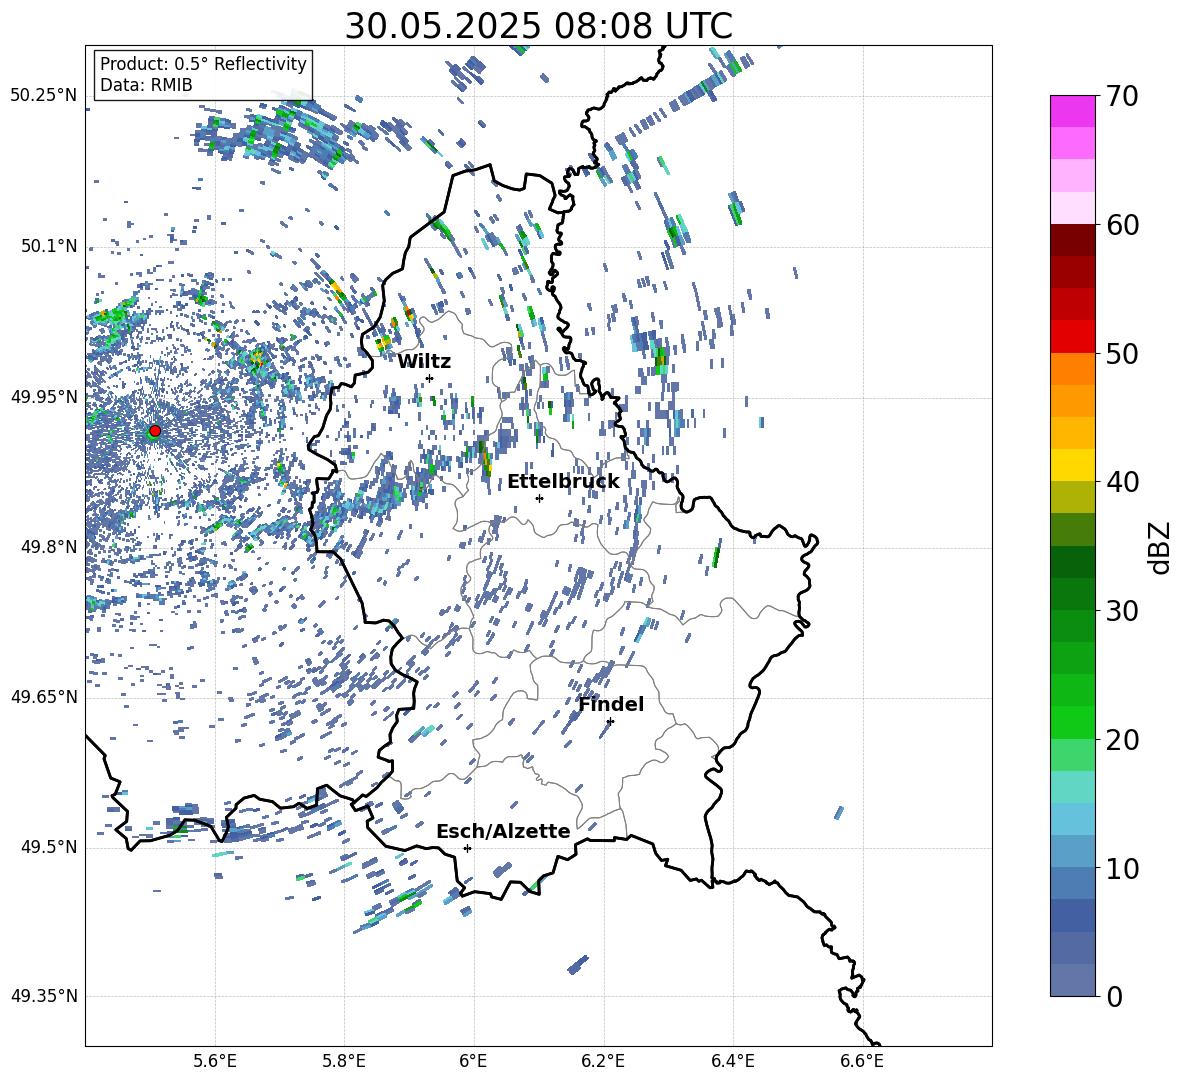Click the 6.4°E longitude label
The image size is (1184, 1081).
732,1061
